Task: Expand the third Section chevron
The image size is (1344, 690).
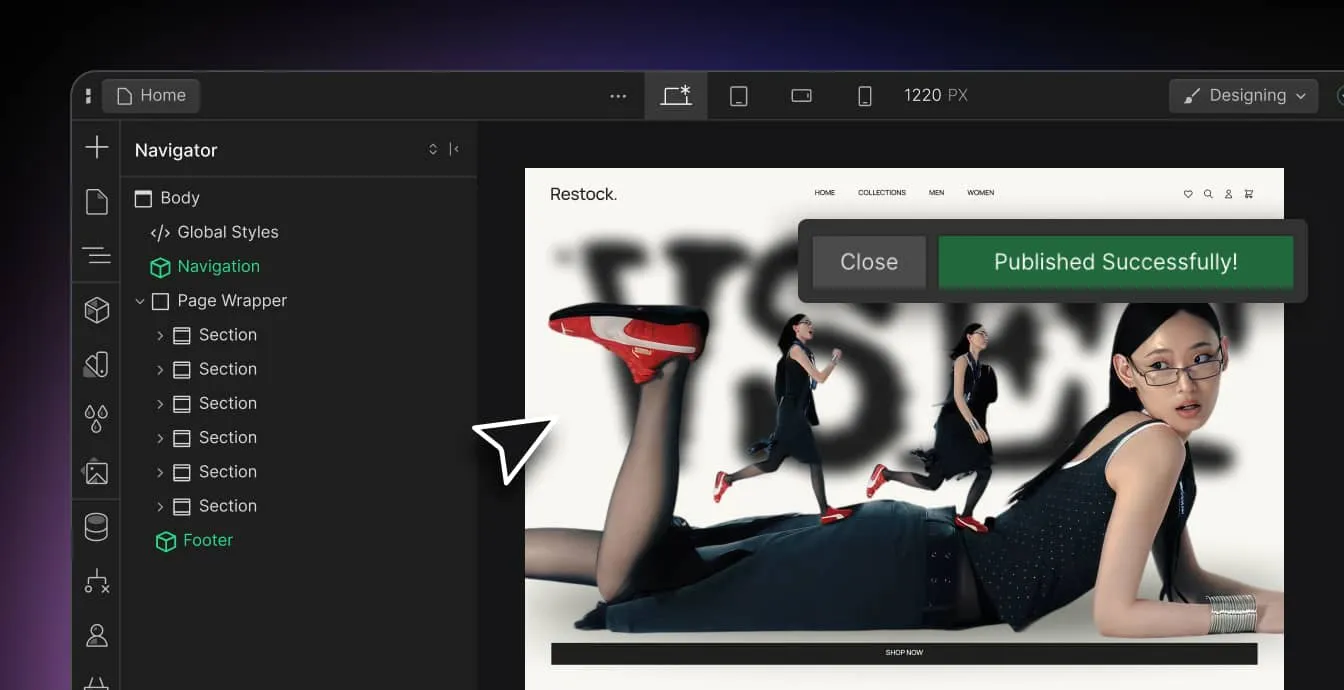Action: click(160, 403)
